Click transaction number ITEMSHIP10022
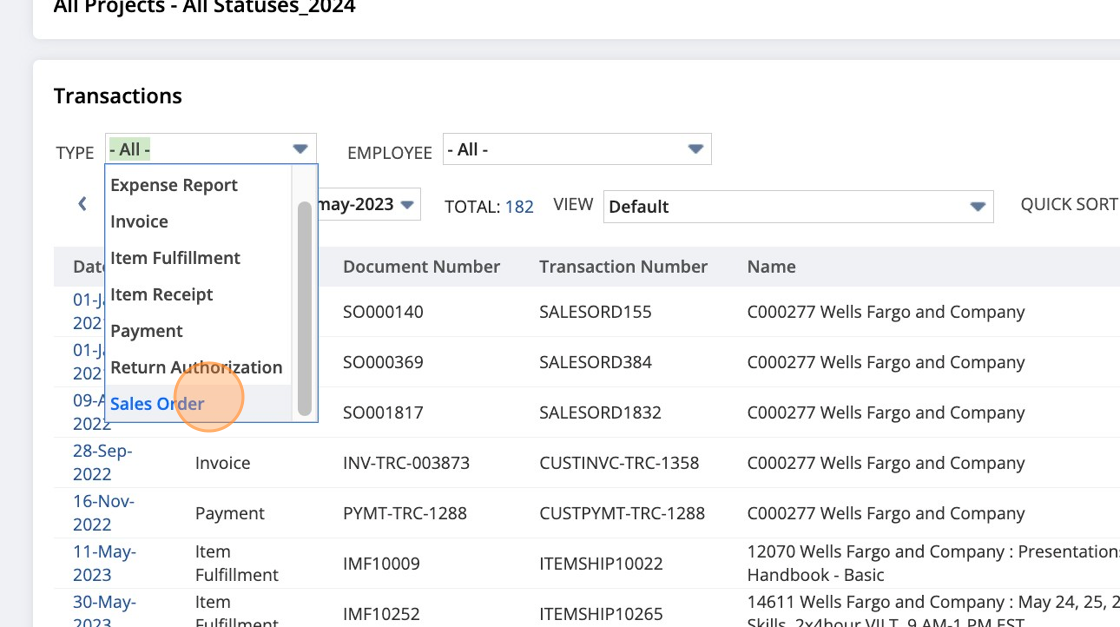Viewport: 1120px width, 627px height. click(x=601, y=564)
